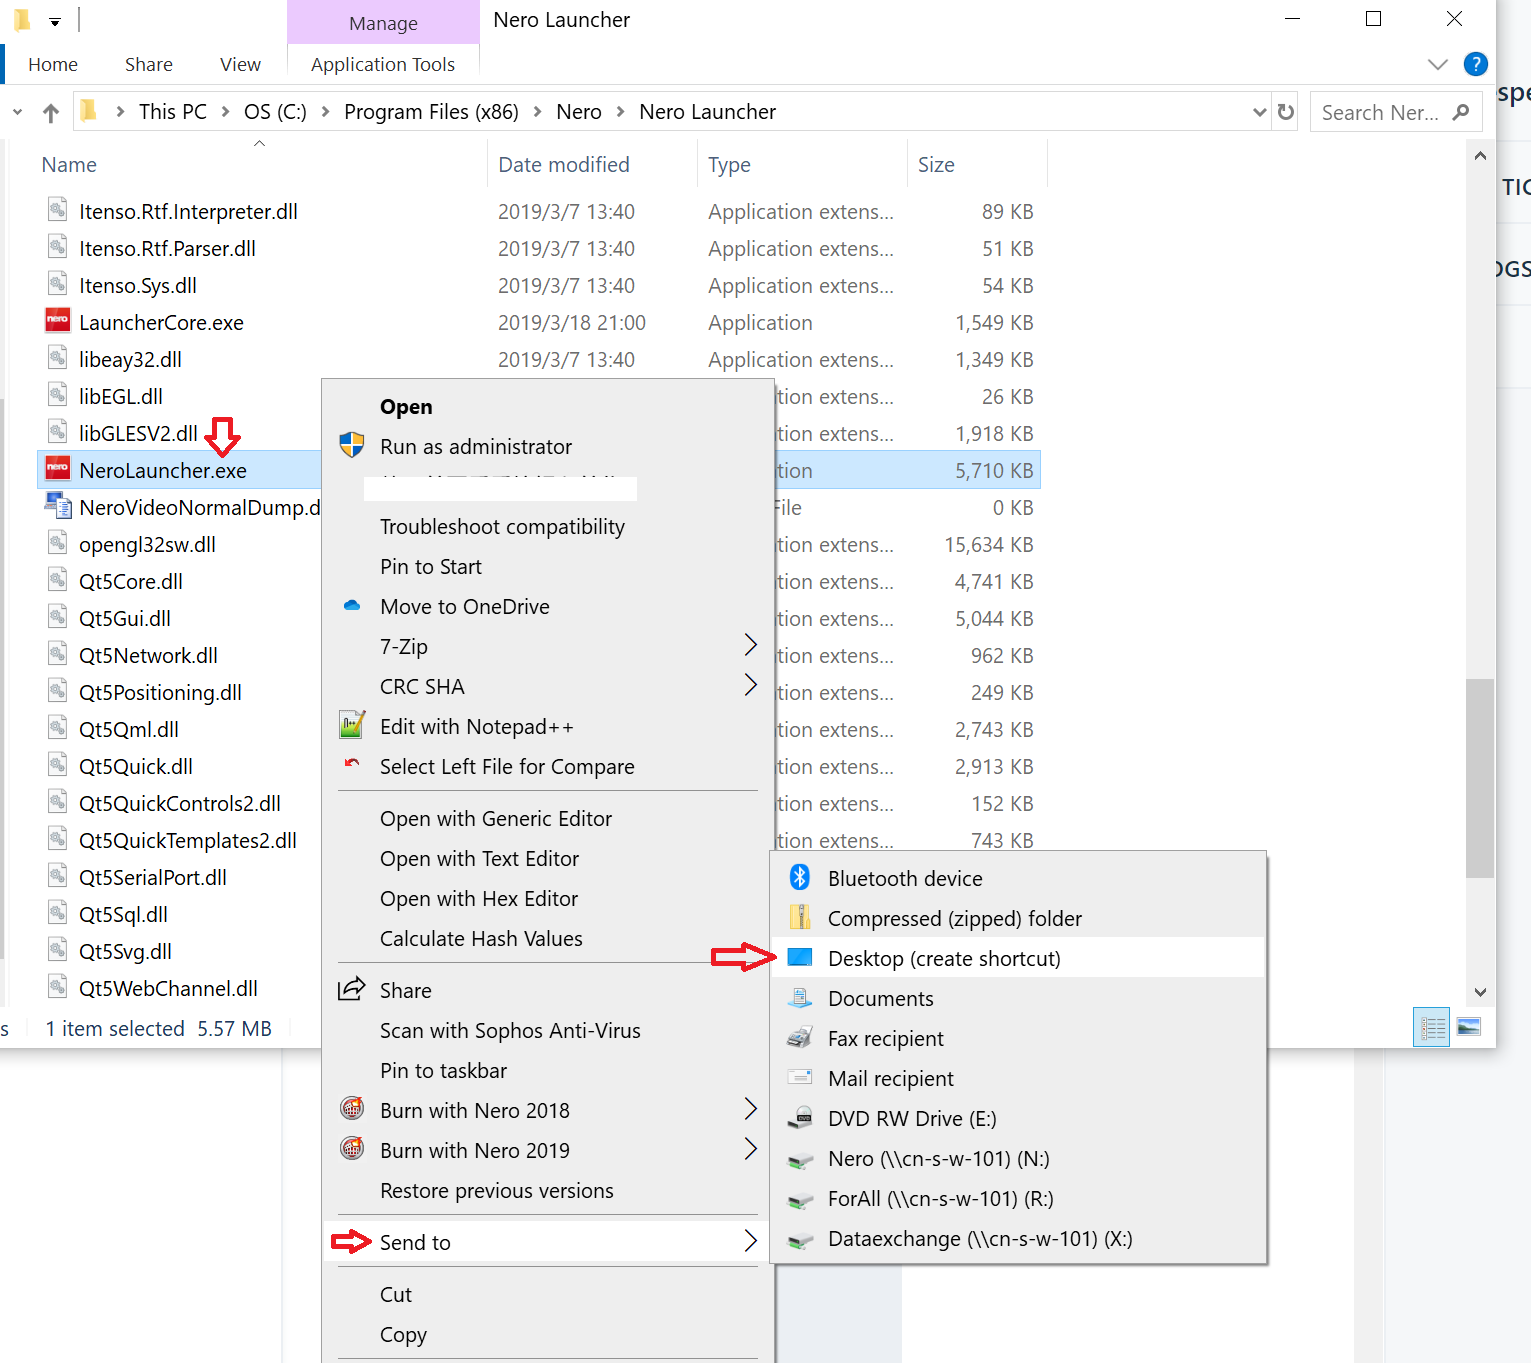Image resolution: width=1531 pixels, height=1363 pixels.
Task: Open the Quick Access Toolbar customize dropdown
Action: pyautogui.click(x=55, y=22)
